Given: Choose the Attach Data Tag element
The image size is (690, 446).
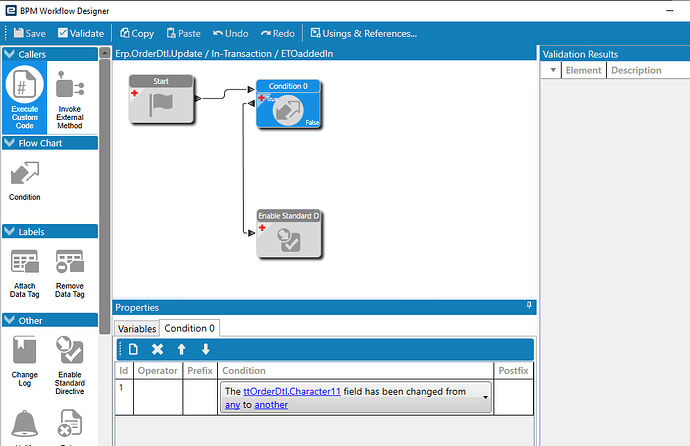Looking at the screenshot, I should [25, 274].
